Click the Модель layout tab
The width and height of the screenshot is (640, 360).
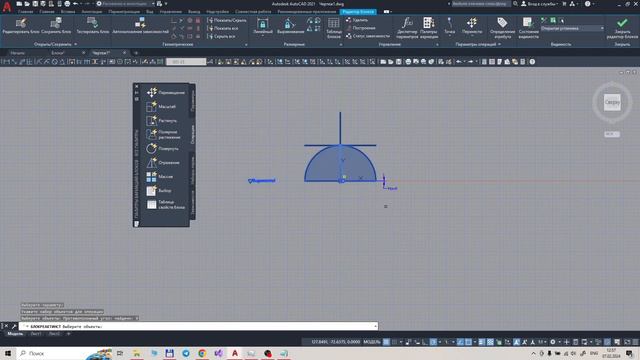(15, 334)
